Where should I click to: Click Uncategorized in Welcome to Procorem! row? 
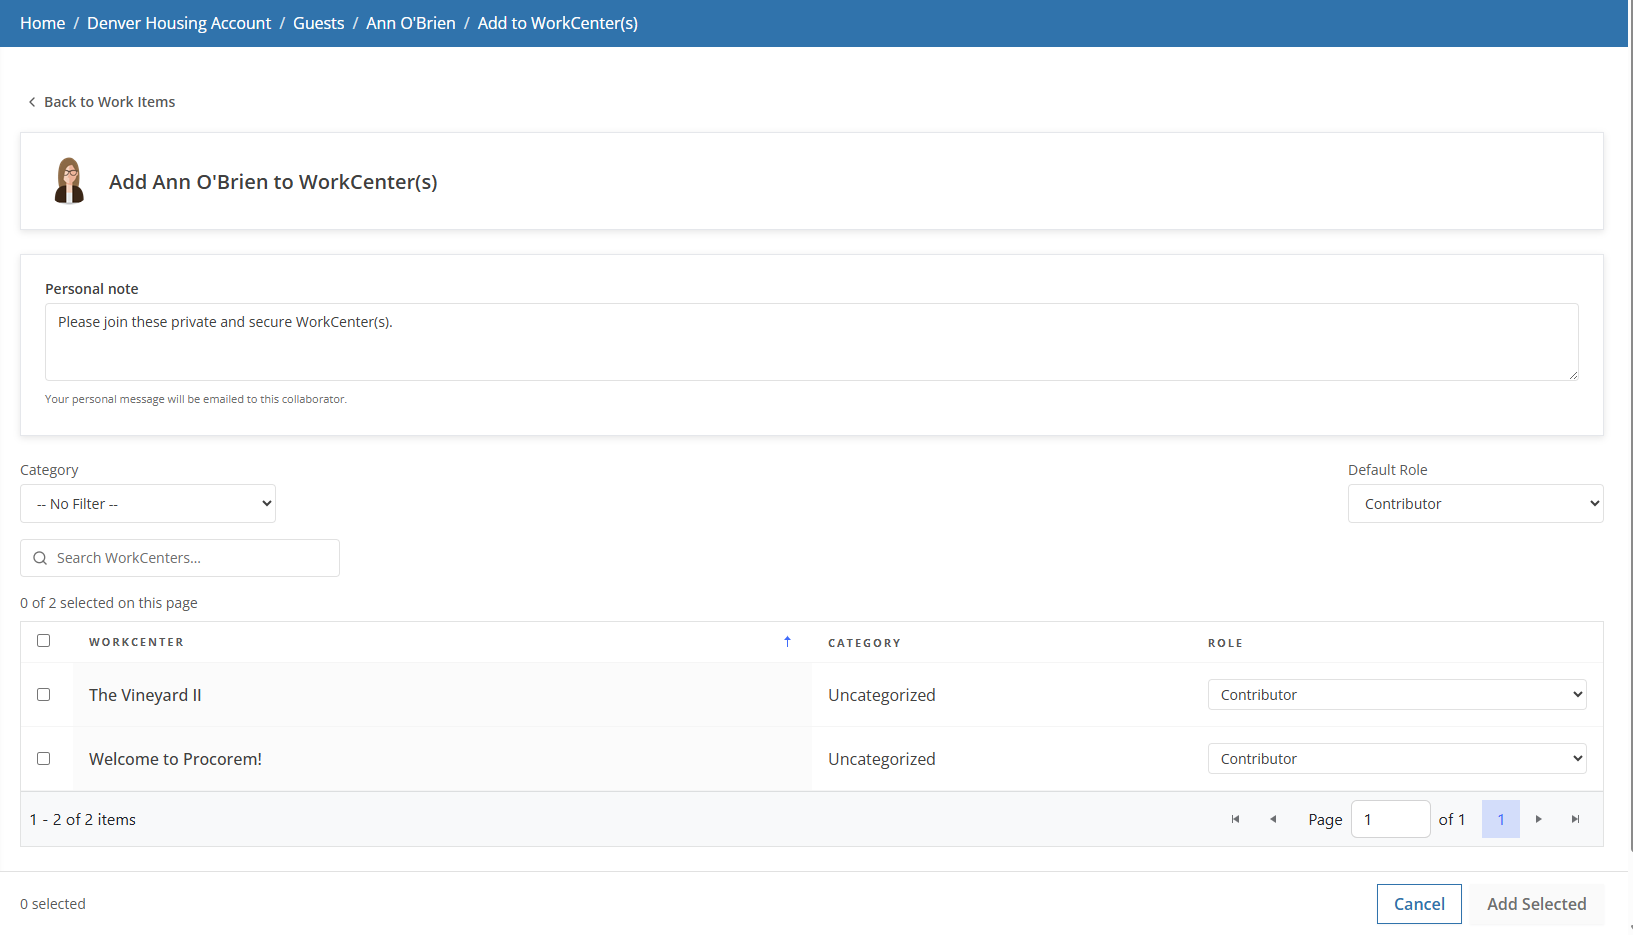click(881, 759)
